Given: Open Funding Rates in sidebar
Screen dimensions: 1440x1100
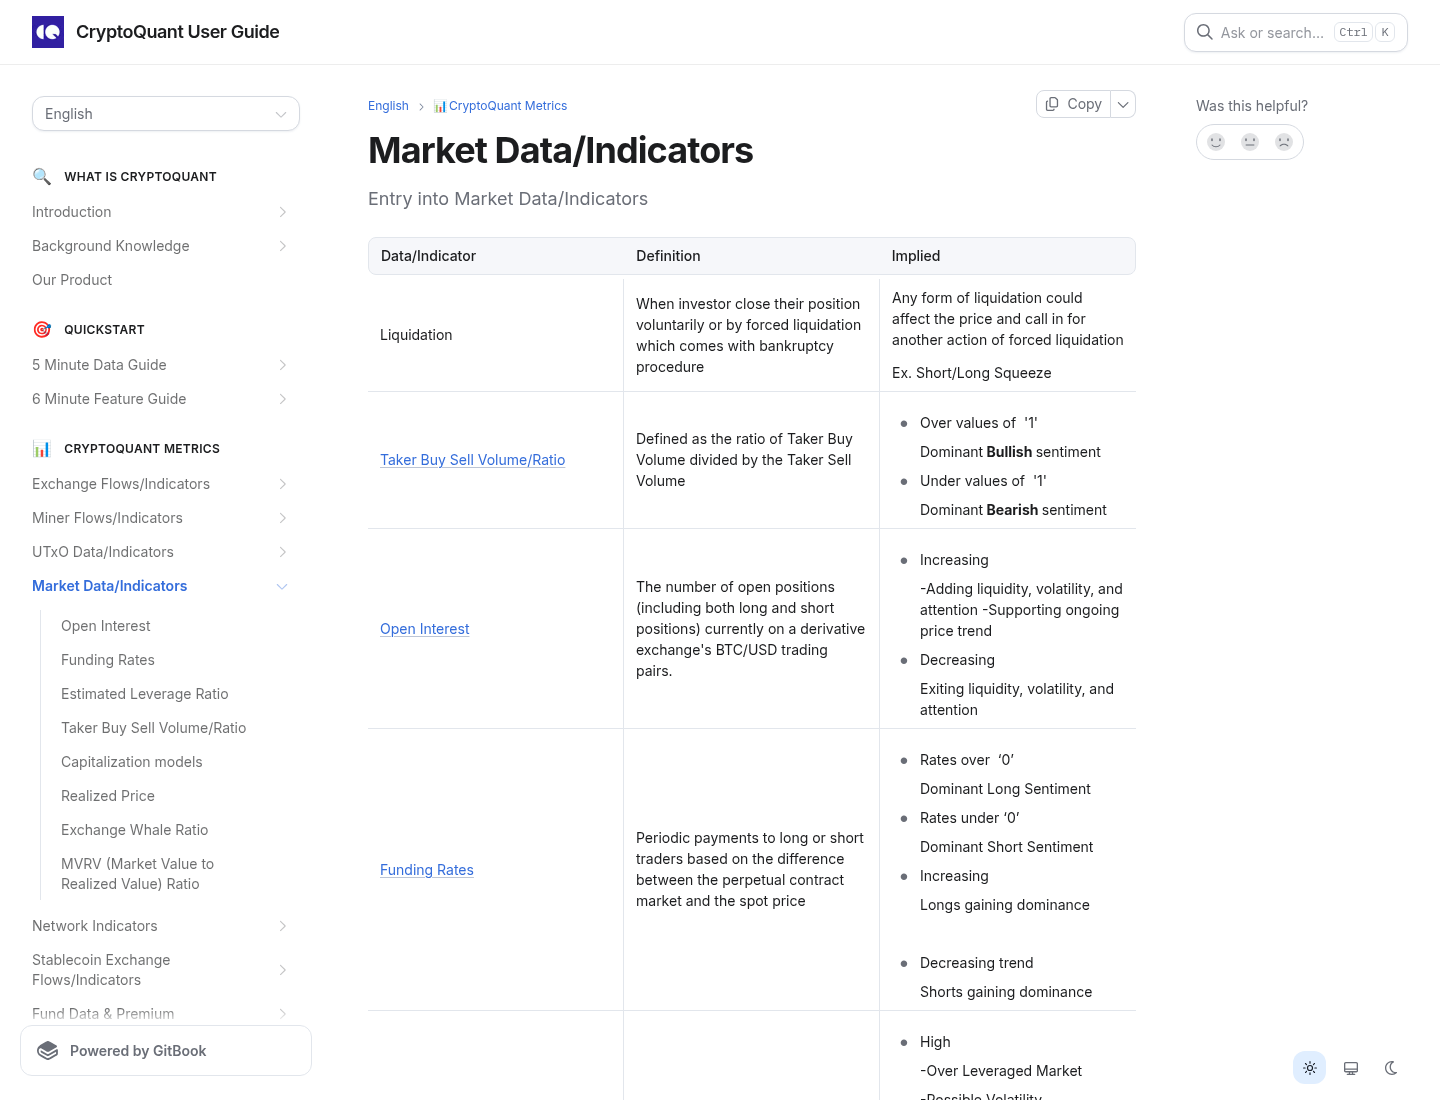Looking at the screenshot, I should click(108, 660).
